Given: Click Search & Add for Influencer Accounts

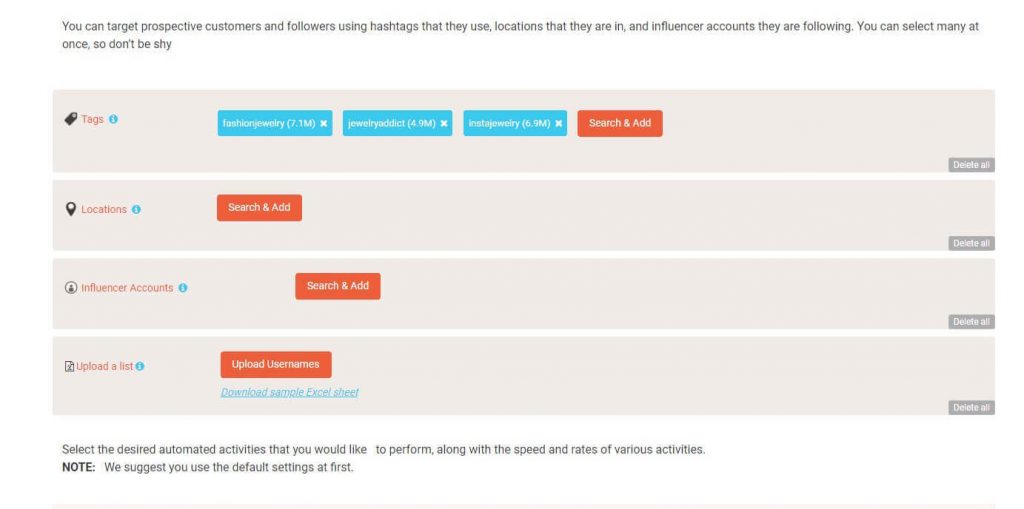Looking at the screenshot, I should click(338, 286).
